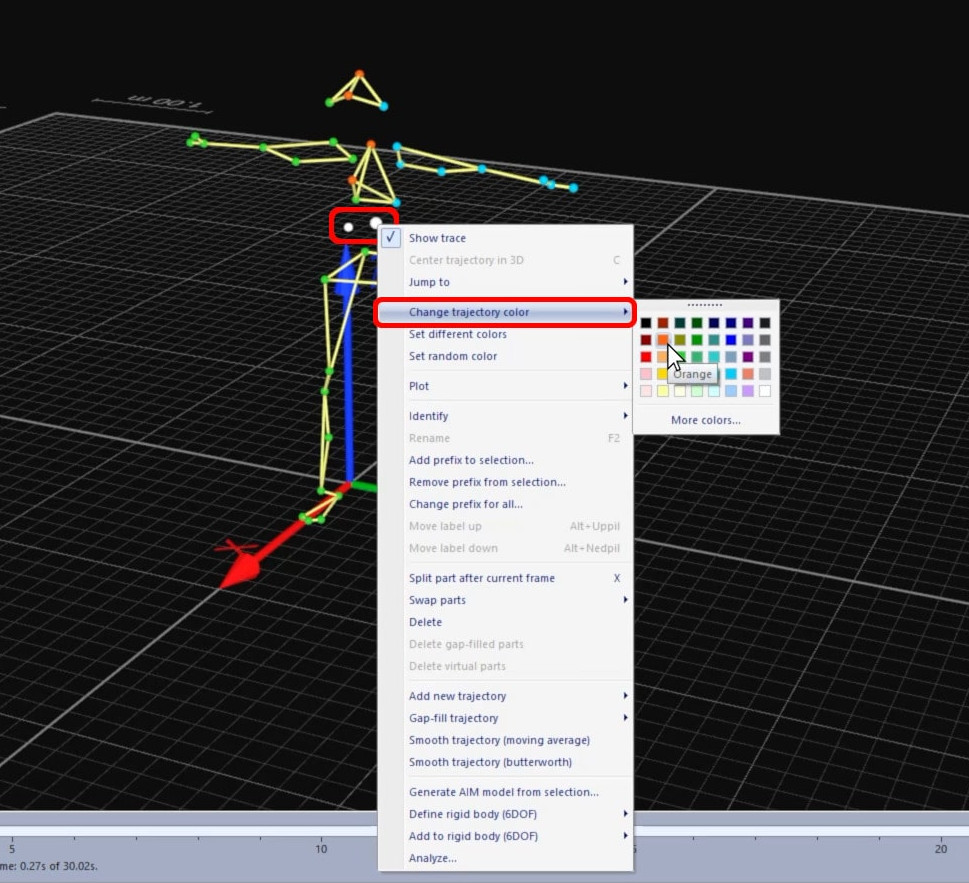Open Analyze... from the context menu
The image size is (969, 883).
click(x=432, y=858)
